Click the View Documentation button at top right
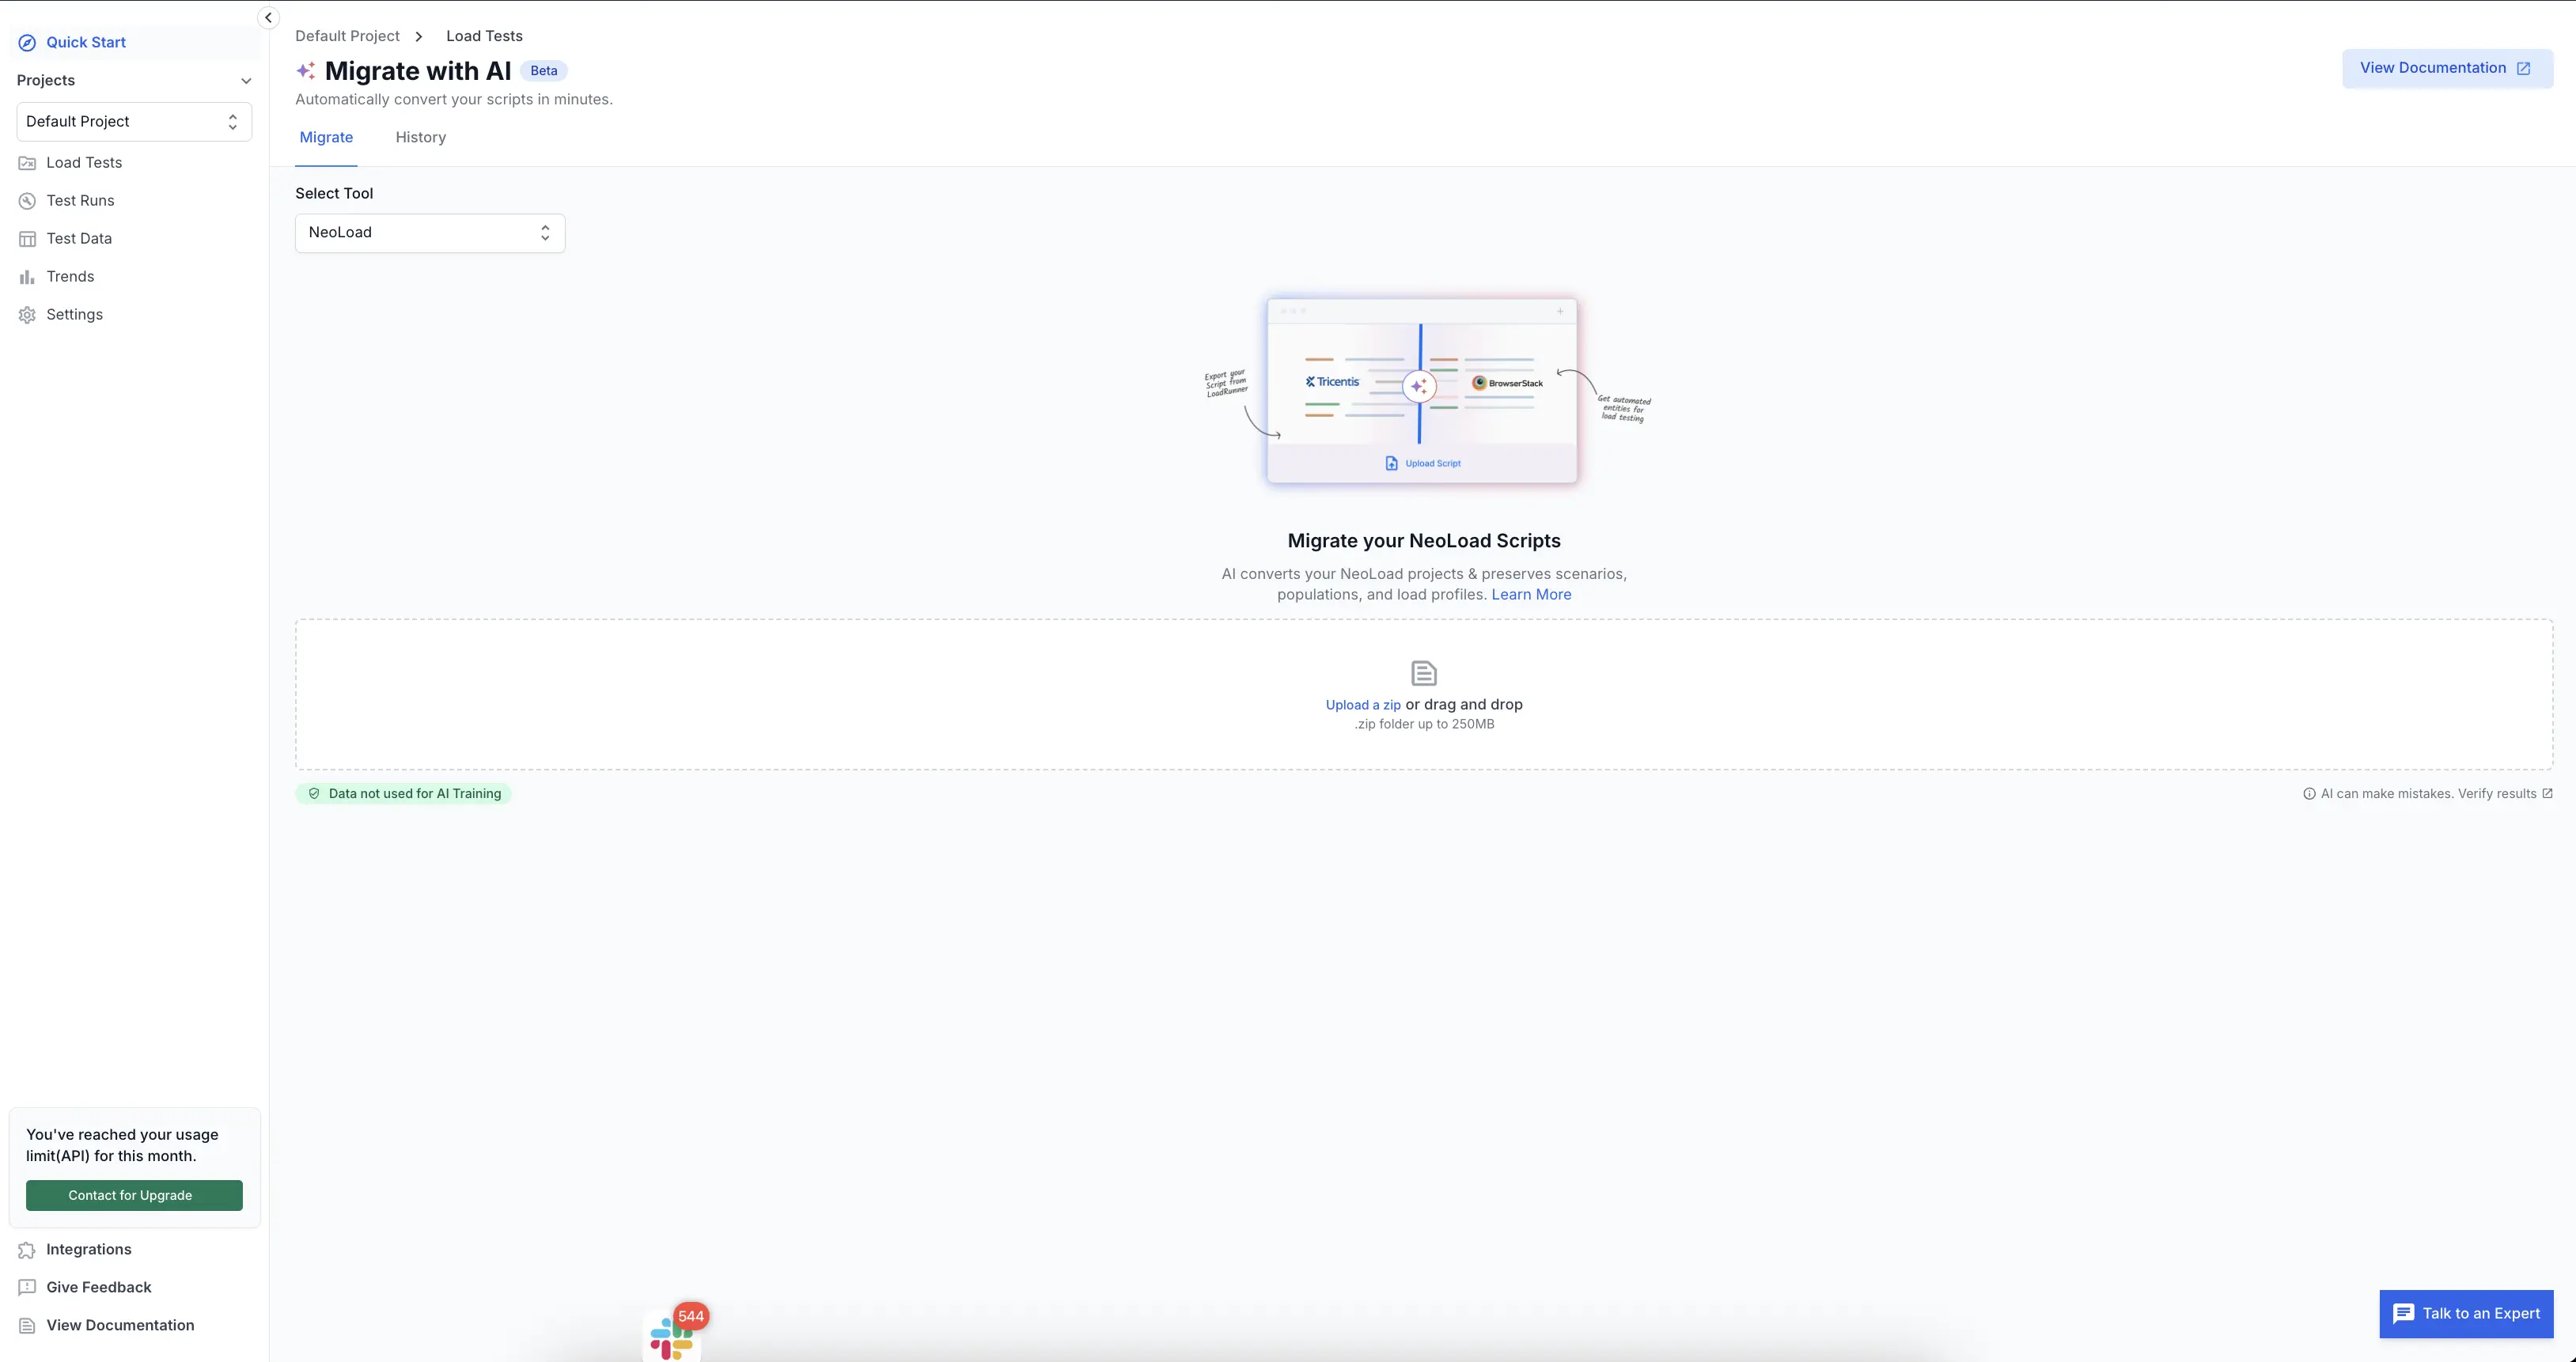This screenshot has width=2576, height=1362. pyautogui.click(x=2447, y=69)
